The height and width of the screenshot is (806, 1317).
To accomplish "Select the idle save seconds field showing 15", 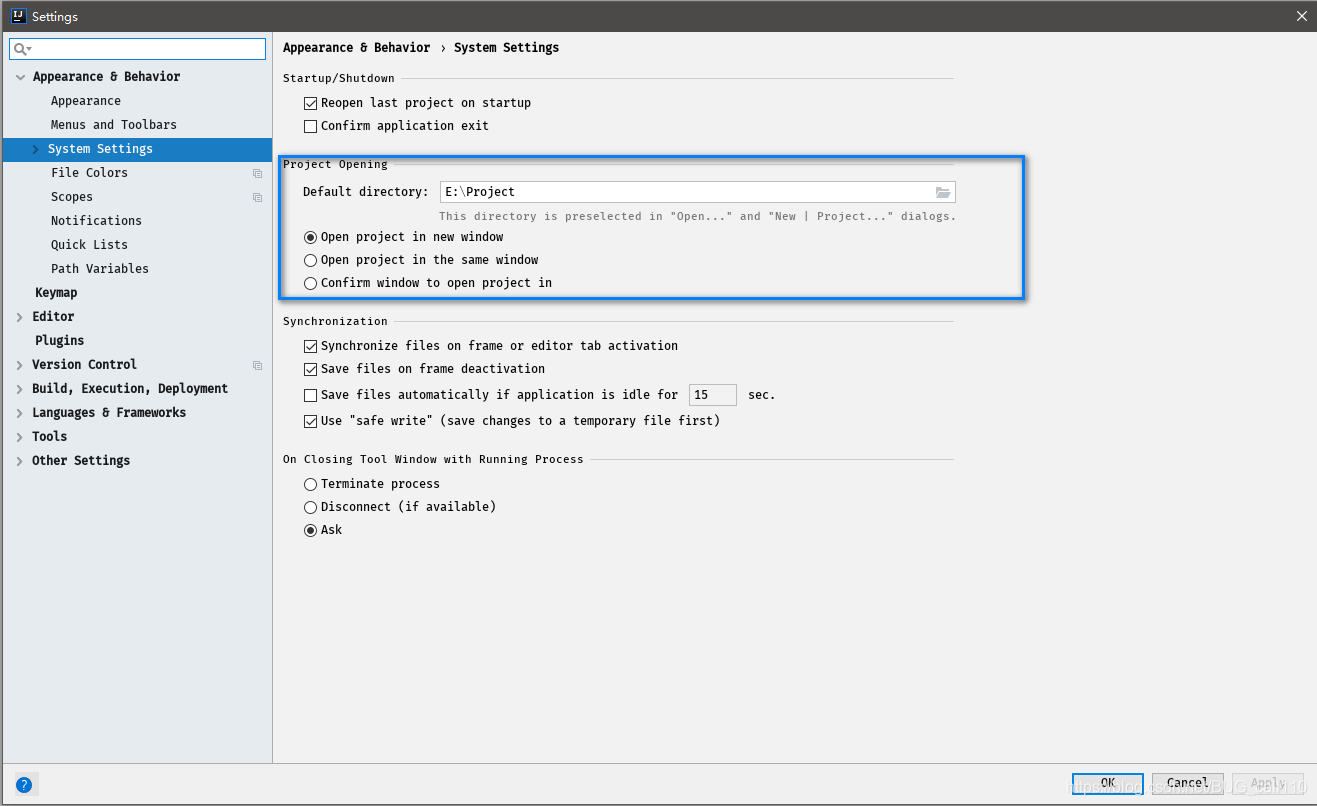I will [712, 394].
